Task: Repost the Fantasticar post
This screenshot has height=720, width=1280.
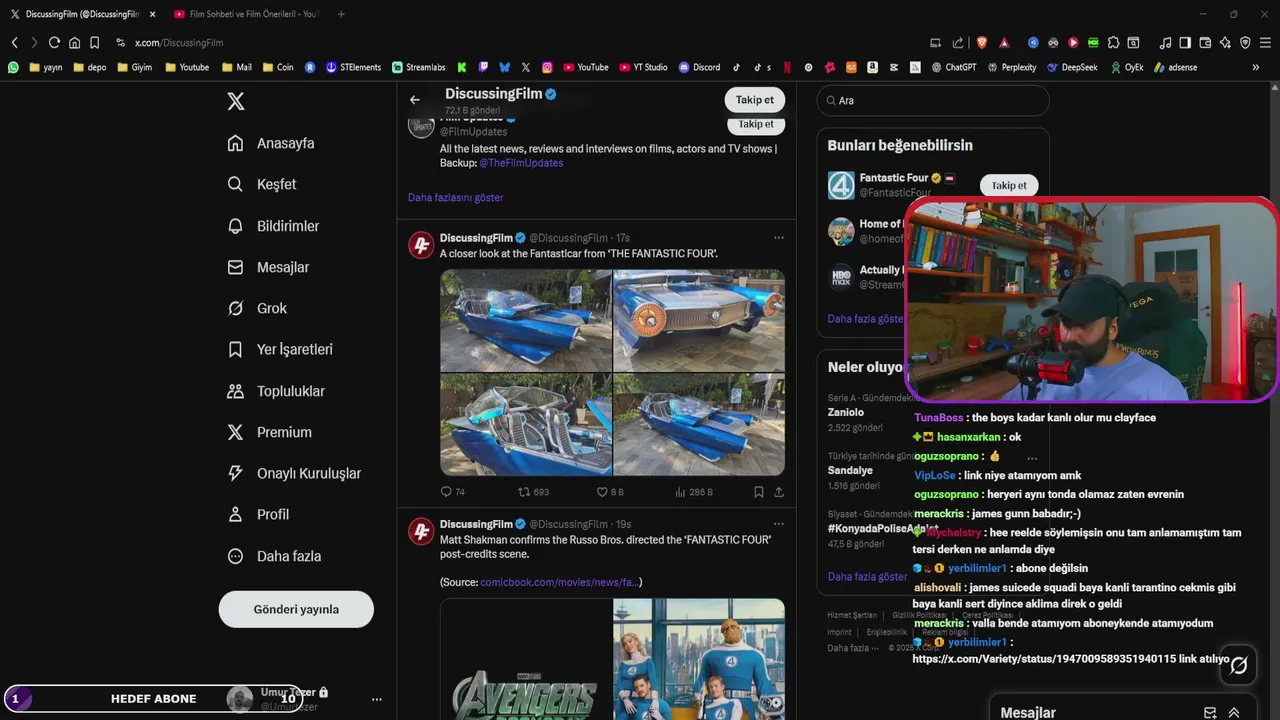Action: click(533, 492)
